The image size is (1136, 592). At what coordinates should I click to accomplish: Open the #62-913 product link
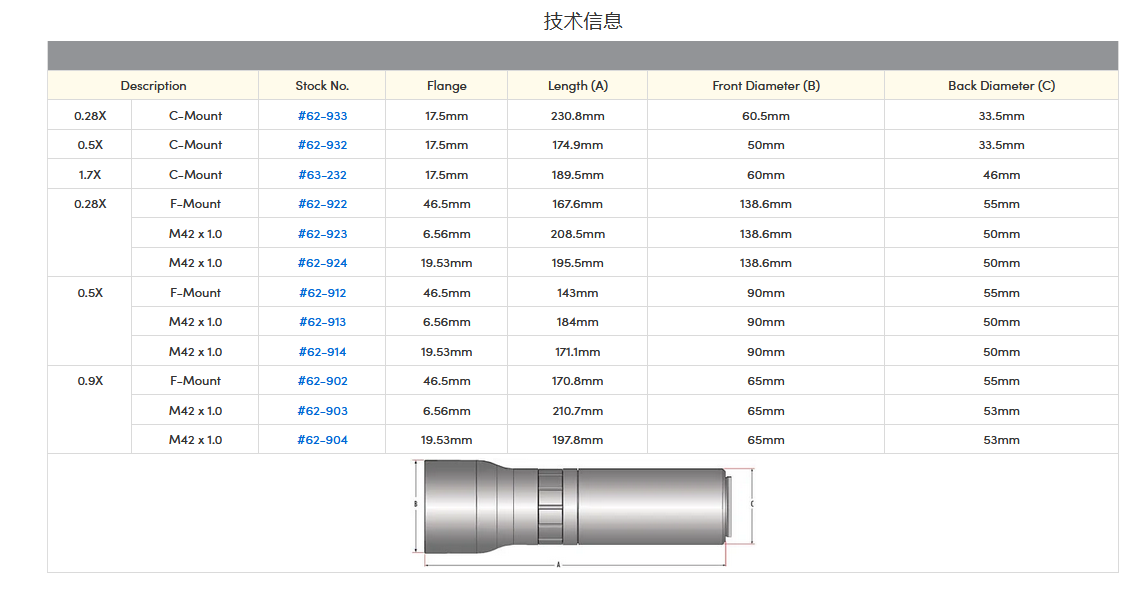point(322,322)
